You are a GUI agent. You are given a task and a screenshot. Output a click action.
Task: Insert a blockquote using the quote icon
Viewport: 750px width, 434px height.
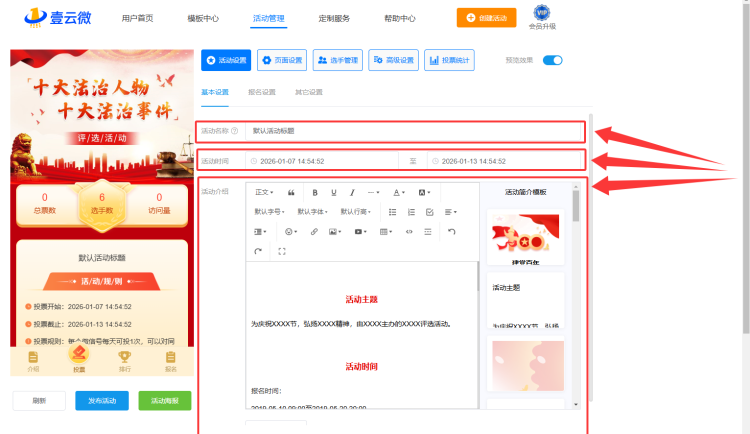tap(291, 192)
